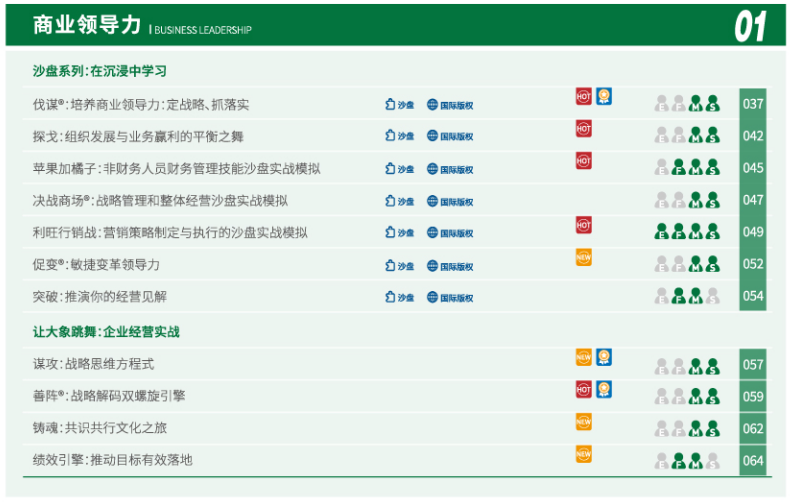792x502 pixels.
Task: Click the 01 chapter number in header
Action: pos(750,27)
